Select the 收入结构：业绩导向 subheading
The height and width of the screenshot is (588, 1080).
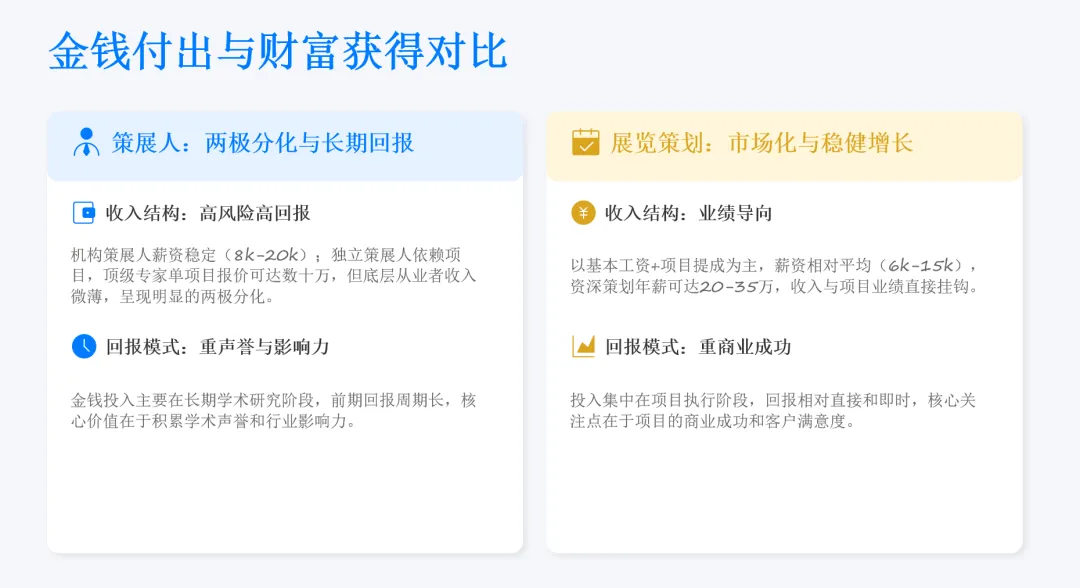689,213
